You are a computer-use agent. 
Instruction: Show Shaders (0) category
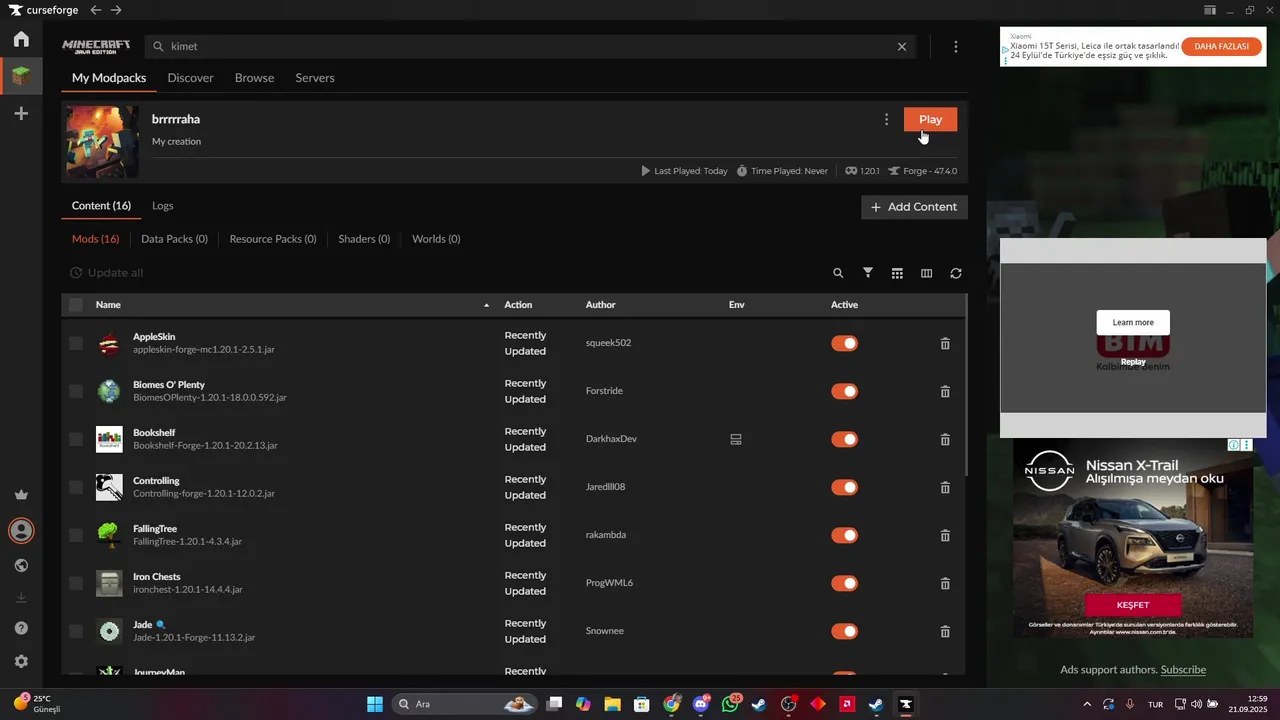[x=364, y=239]
